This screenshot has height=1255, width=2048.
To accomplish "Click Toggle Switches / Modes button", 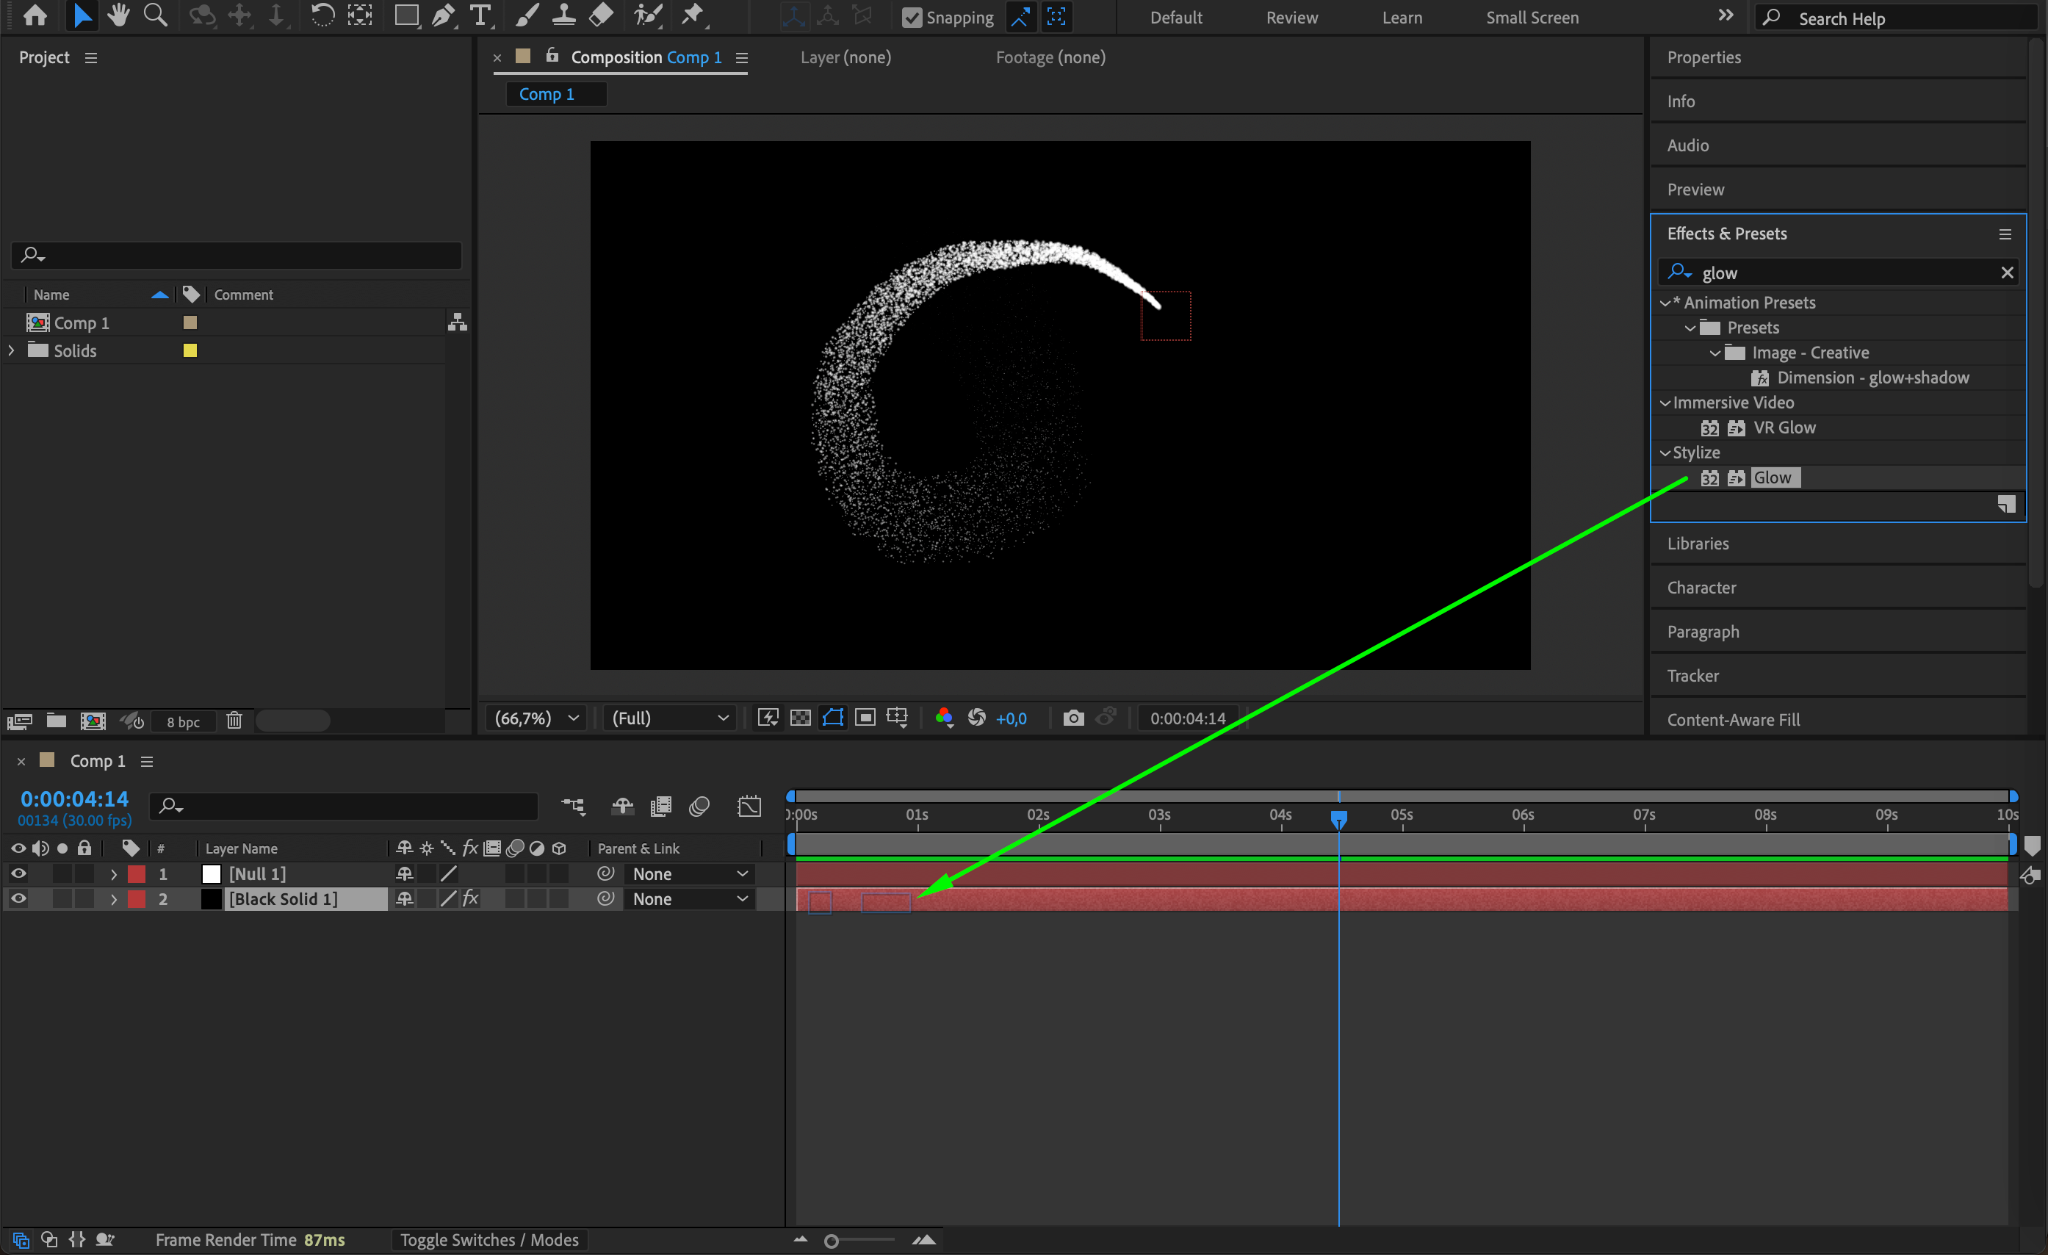I will tap(489, 1240).
